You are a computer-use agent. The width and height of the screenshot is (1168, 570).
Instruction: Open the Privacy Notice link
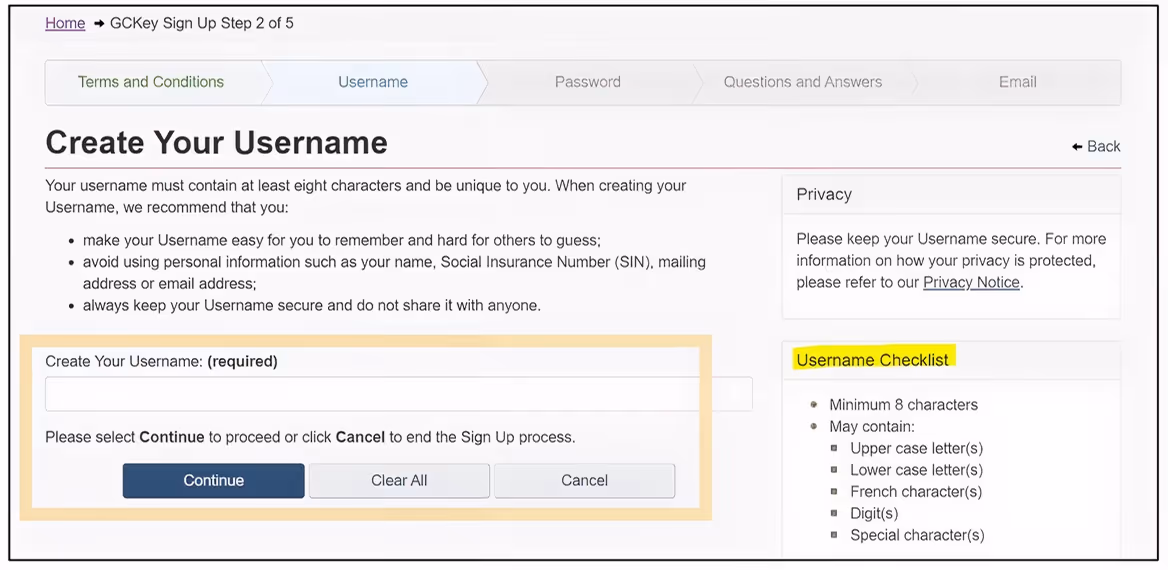click(x=971, y=282)
